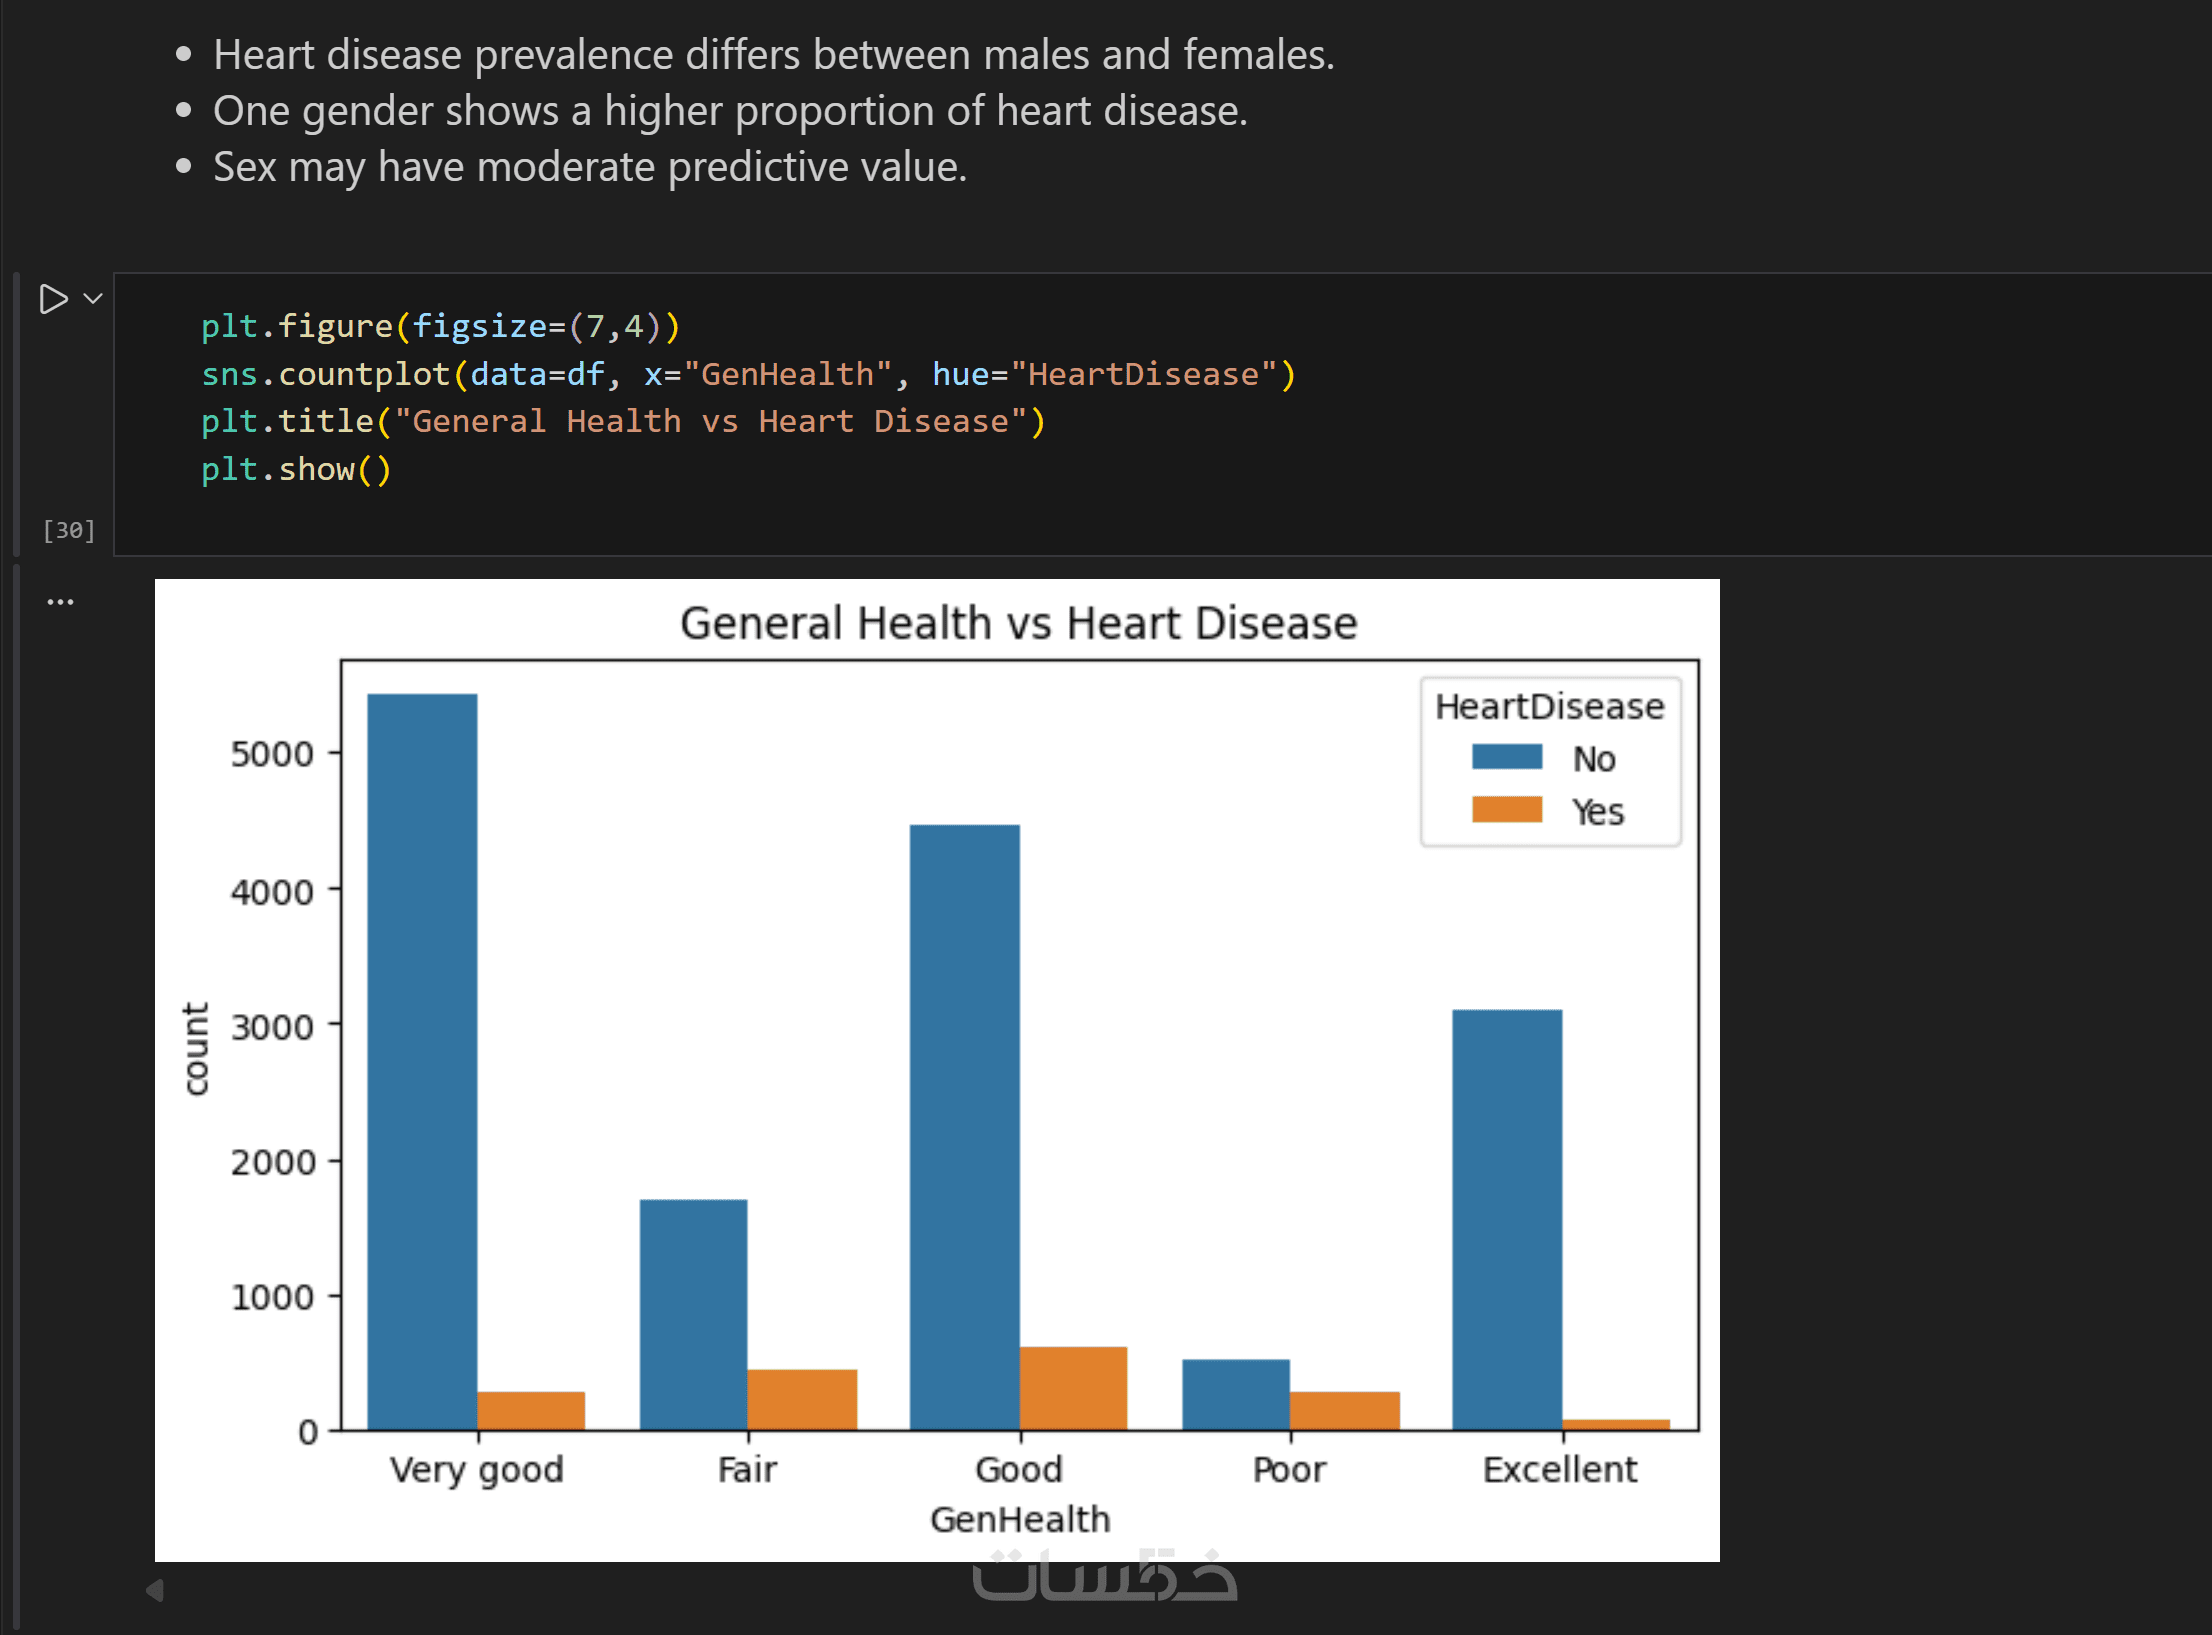The height and width of the screenshot is (1635, 2212).
Task: Open the output cell ellipsis menu
Action: (60, 602)
